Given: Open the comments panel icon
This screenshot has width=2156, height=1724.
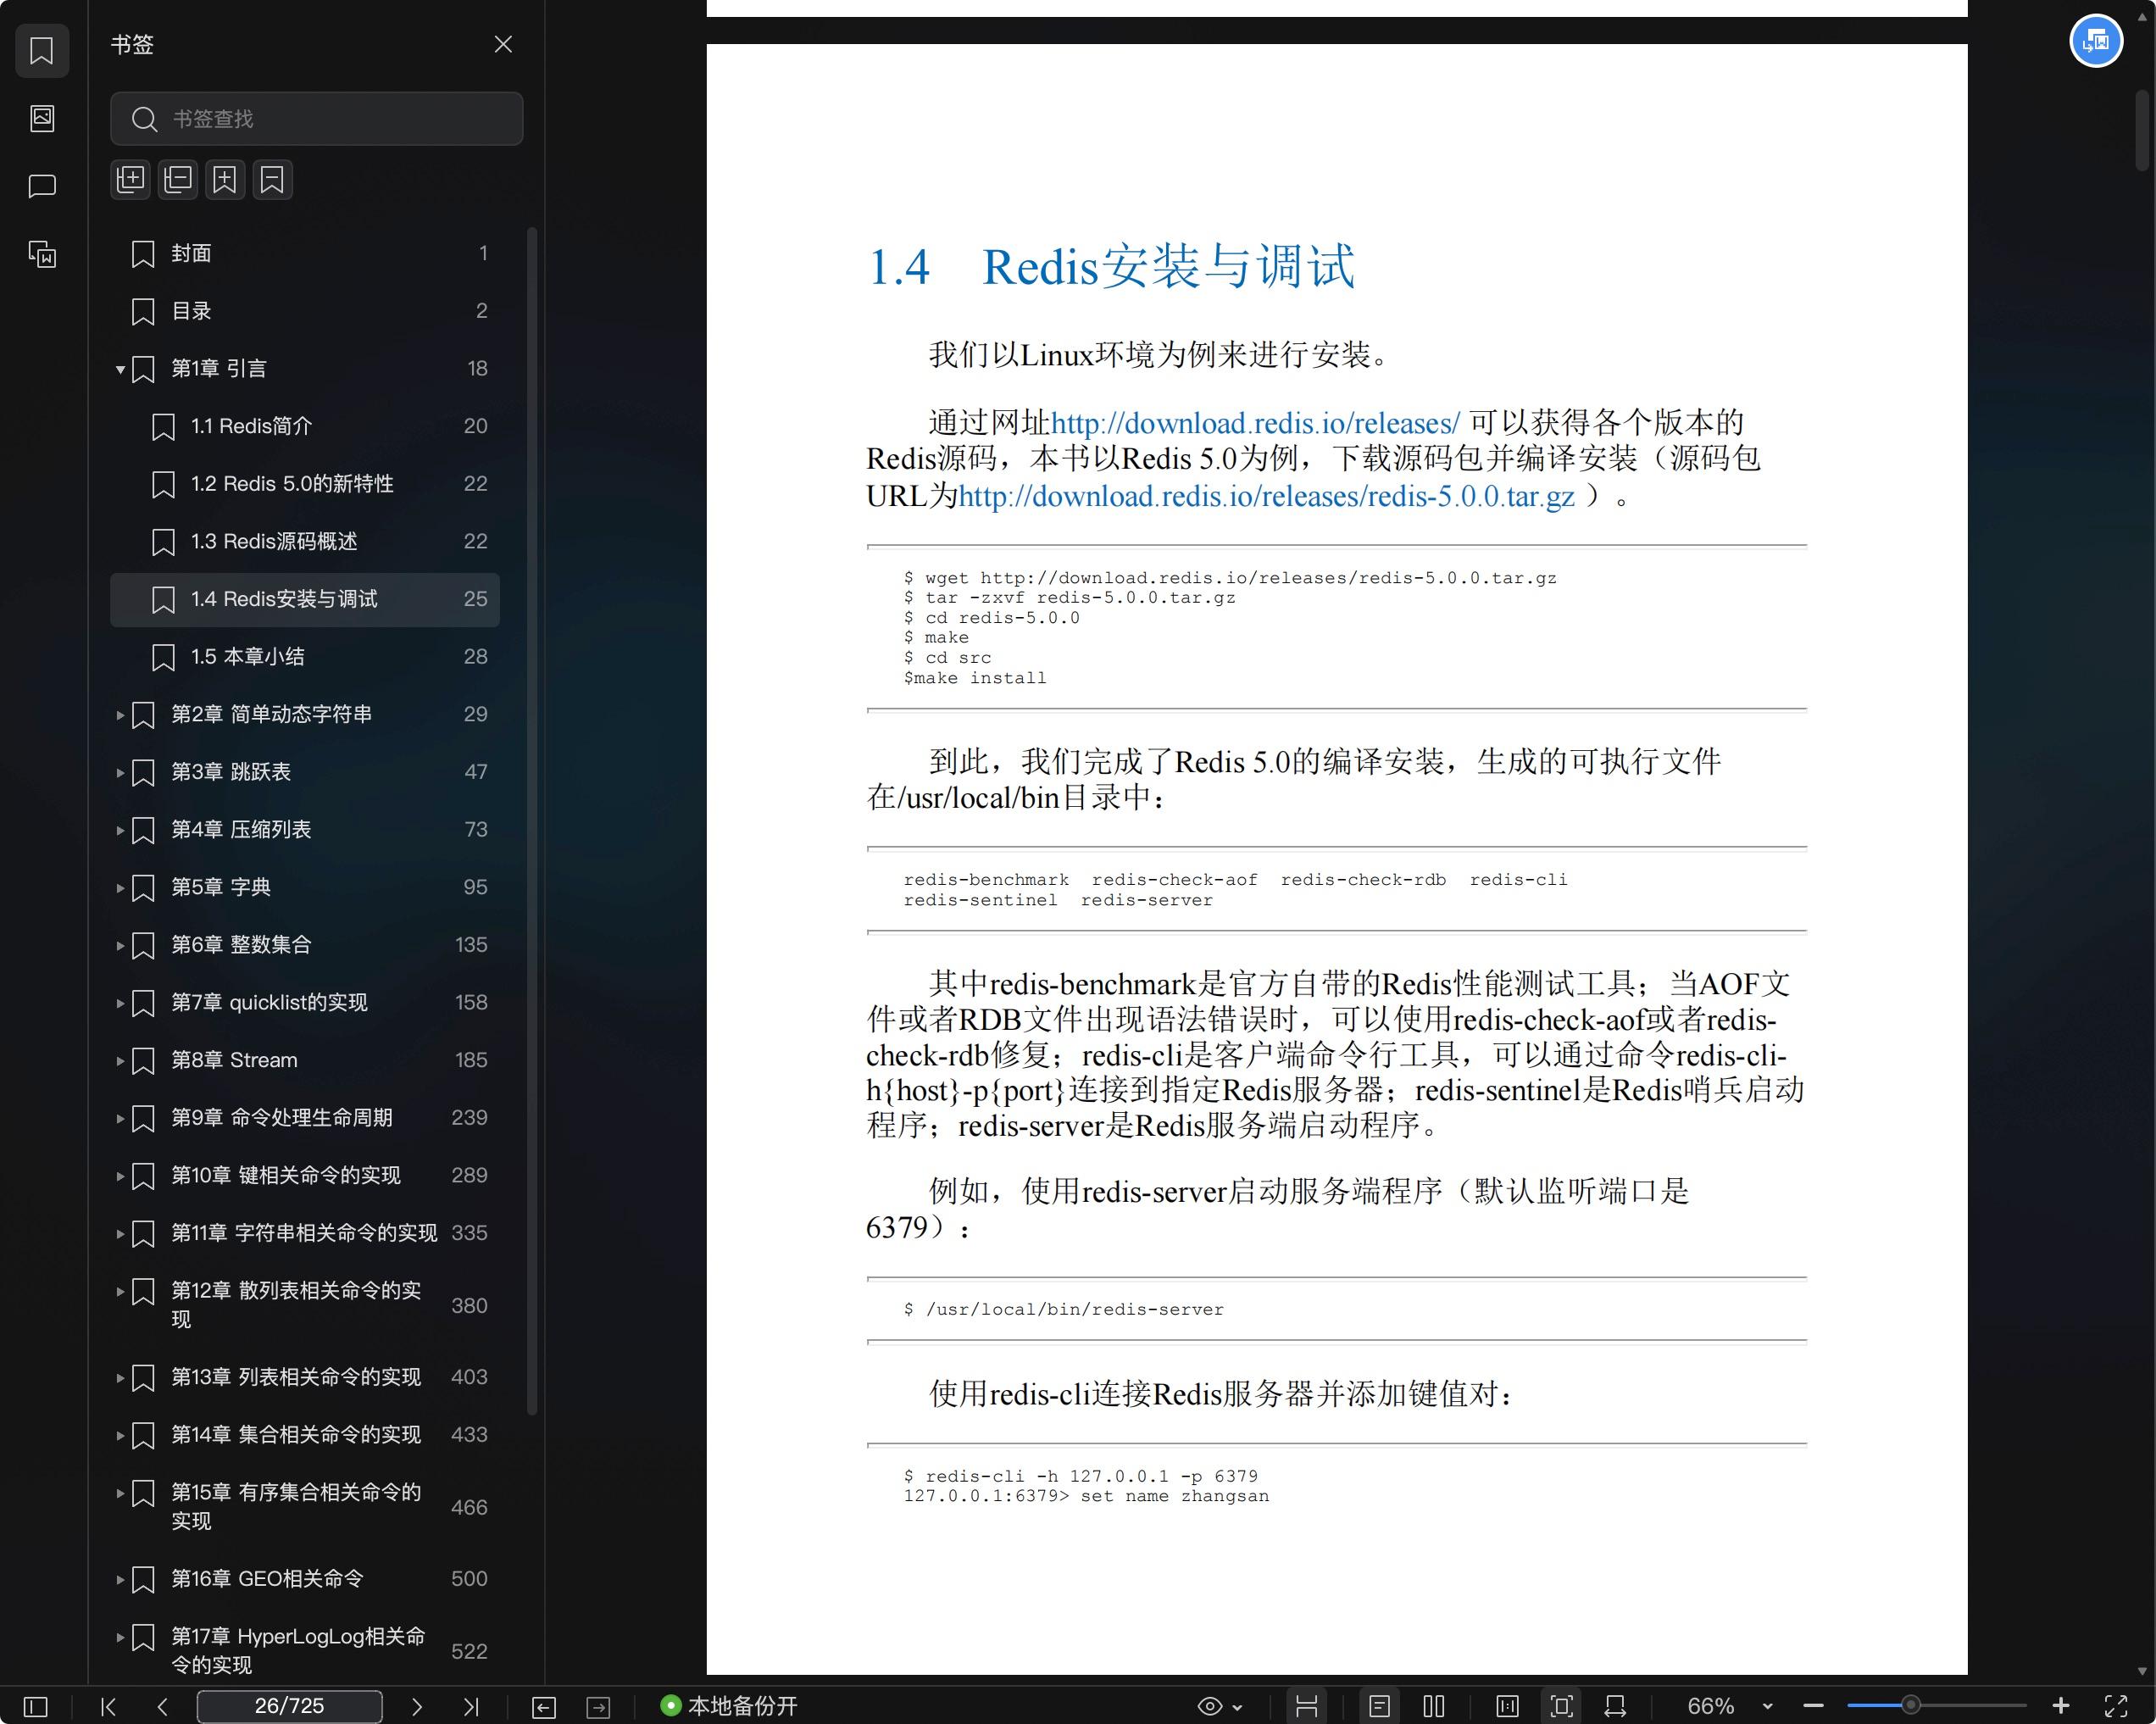Looking at the screenshot, I should (42, 186).
